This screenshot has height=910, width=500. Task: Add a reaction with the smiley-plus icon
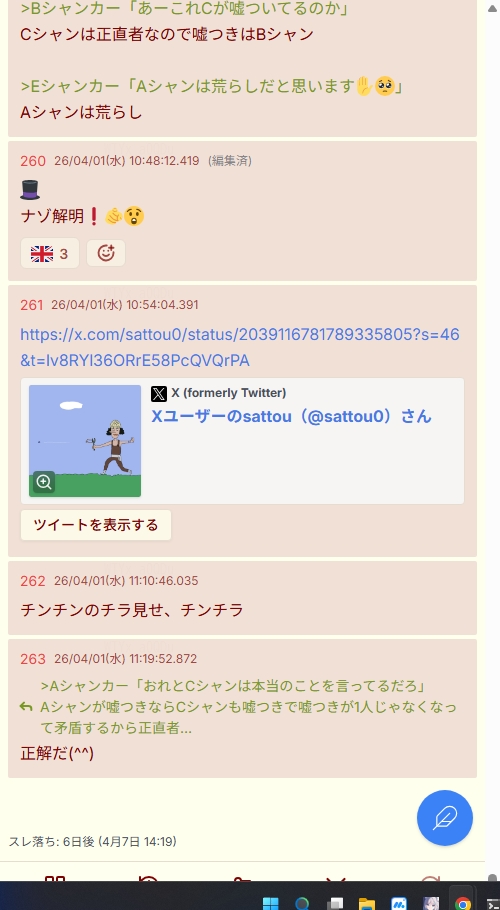(x=106, y=253)
